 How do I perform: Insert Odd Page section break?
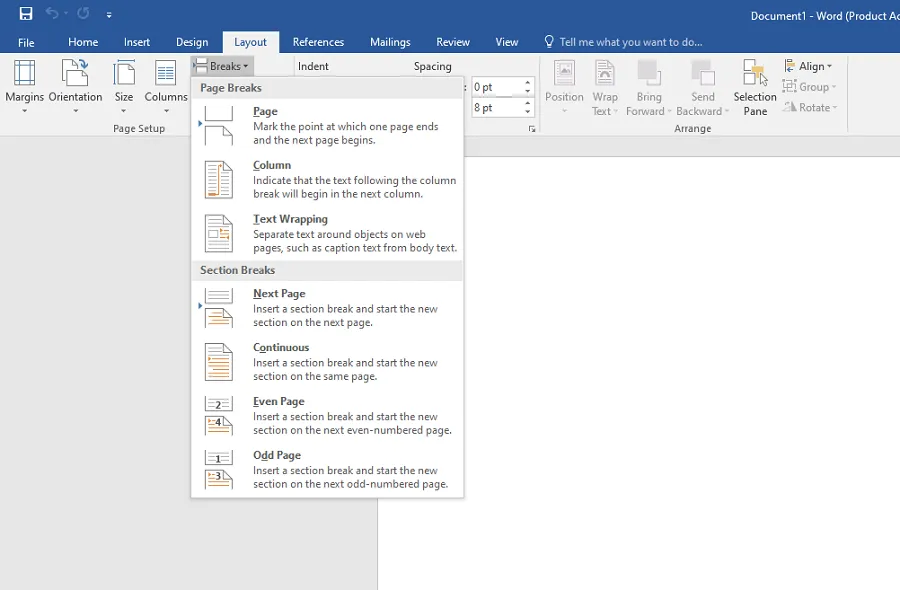[327, 469]
